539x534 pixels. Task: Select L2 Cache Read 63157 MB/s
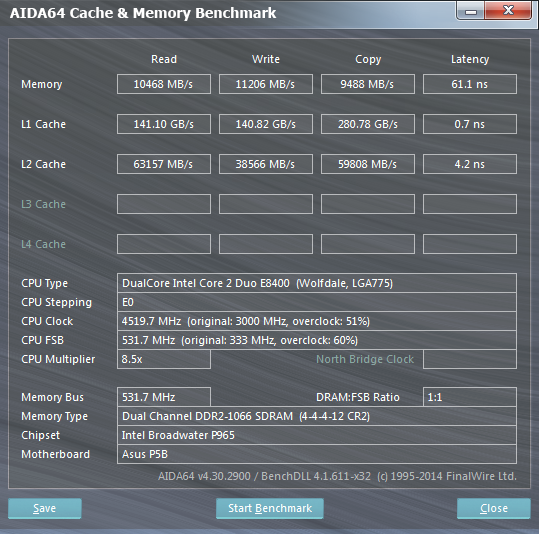click(x=164, y=164)
